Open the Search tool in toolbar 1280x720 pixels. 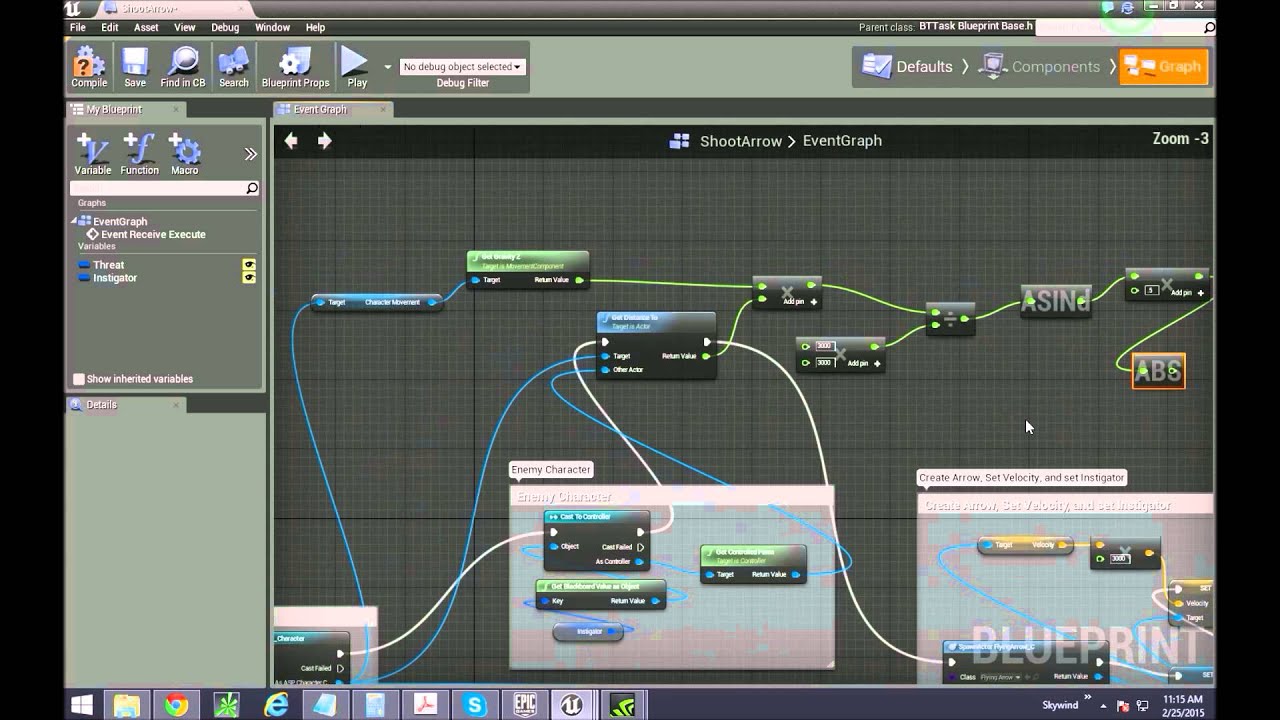[x=234, y=67]
